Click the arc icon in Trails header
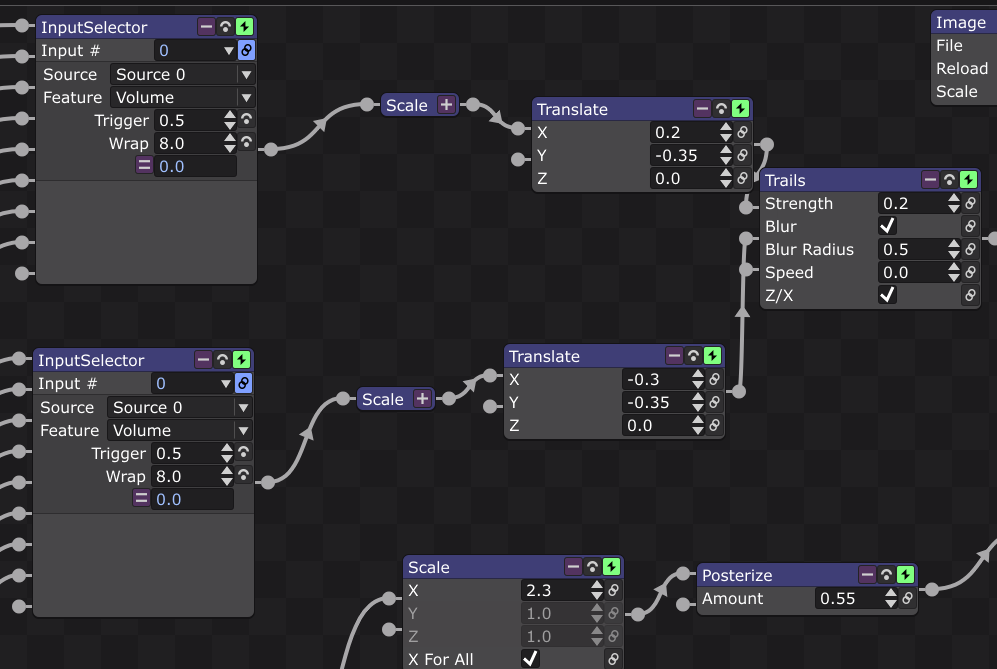This screenshot has width=997, height=669. (949, 180)
